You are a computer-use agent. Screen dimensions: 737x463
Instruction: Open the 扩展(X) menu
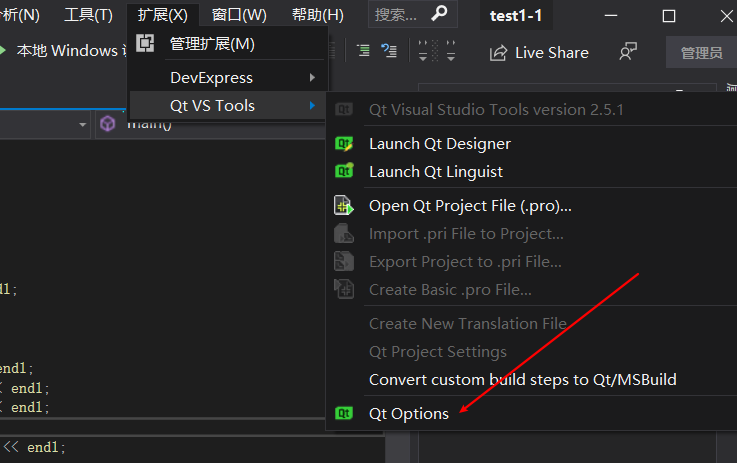[x=163, y=15]
